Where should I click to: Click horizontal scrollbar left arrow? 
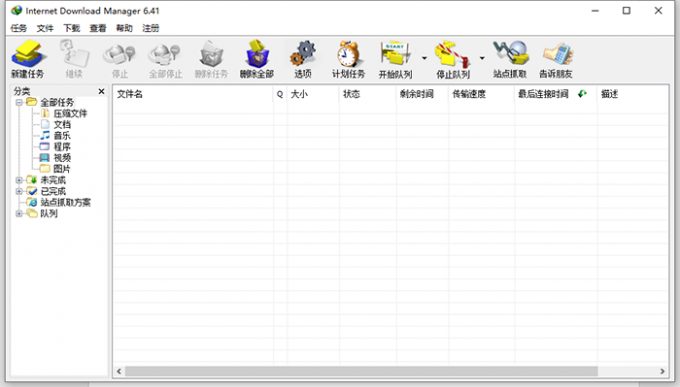[119, 371]
